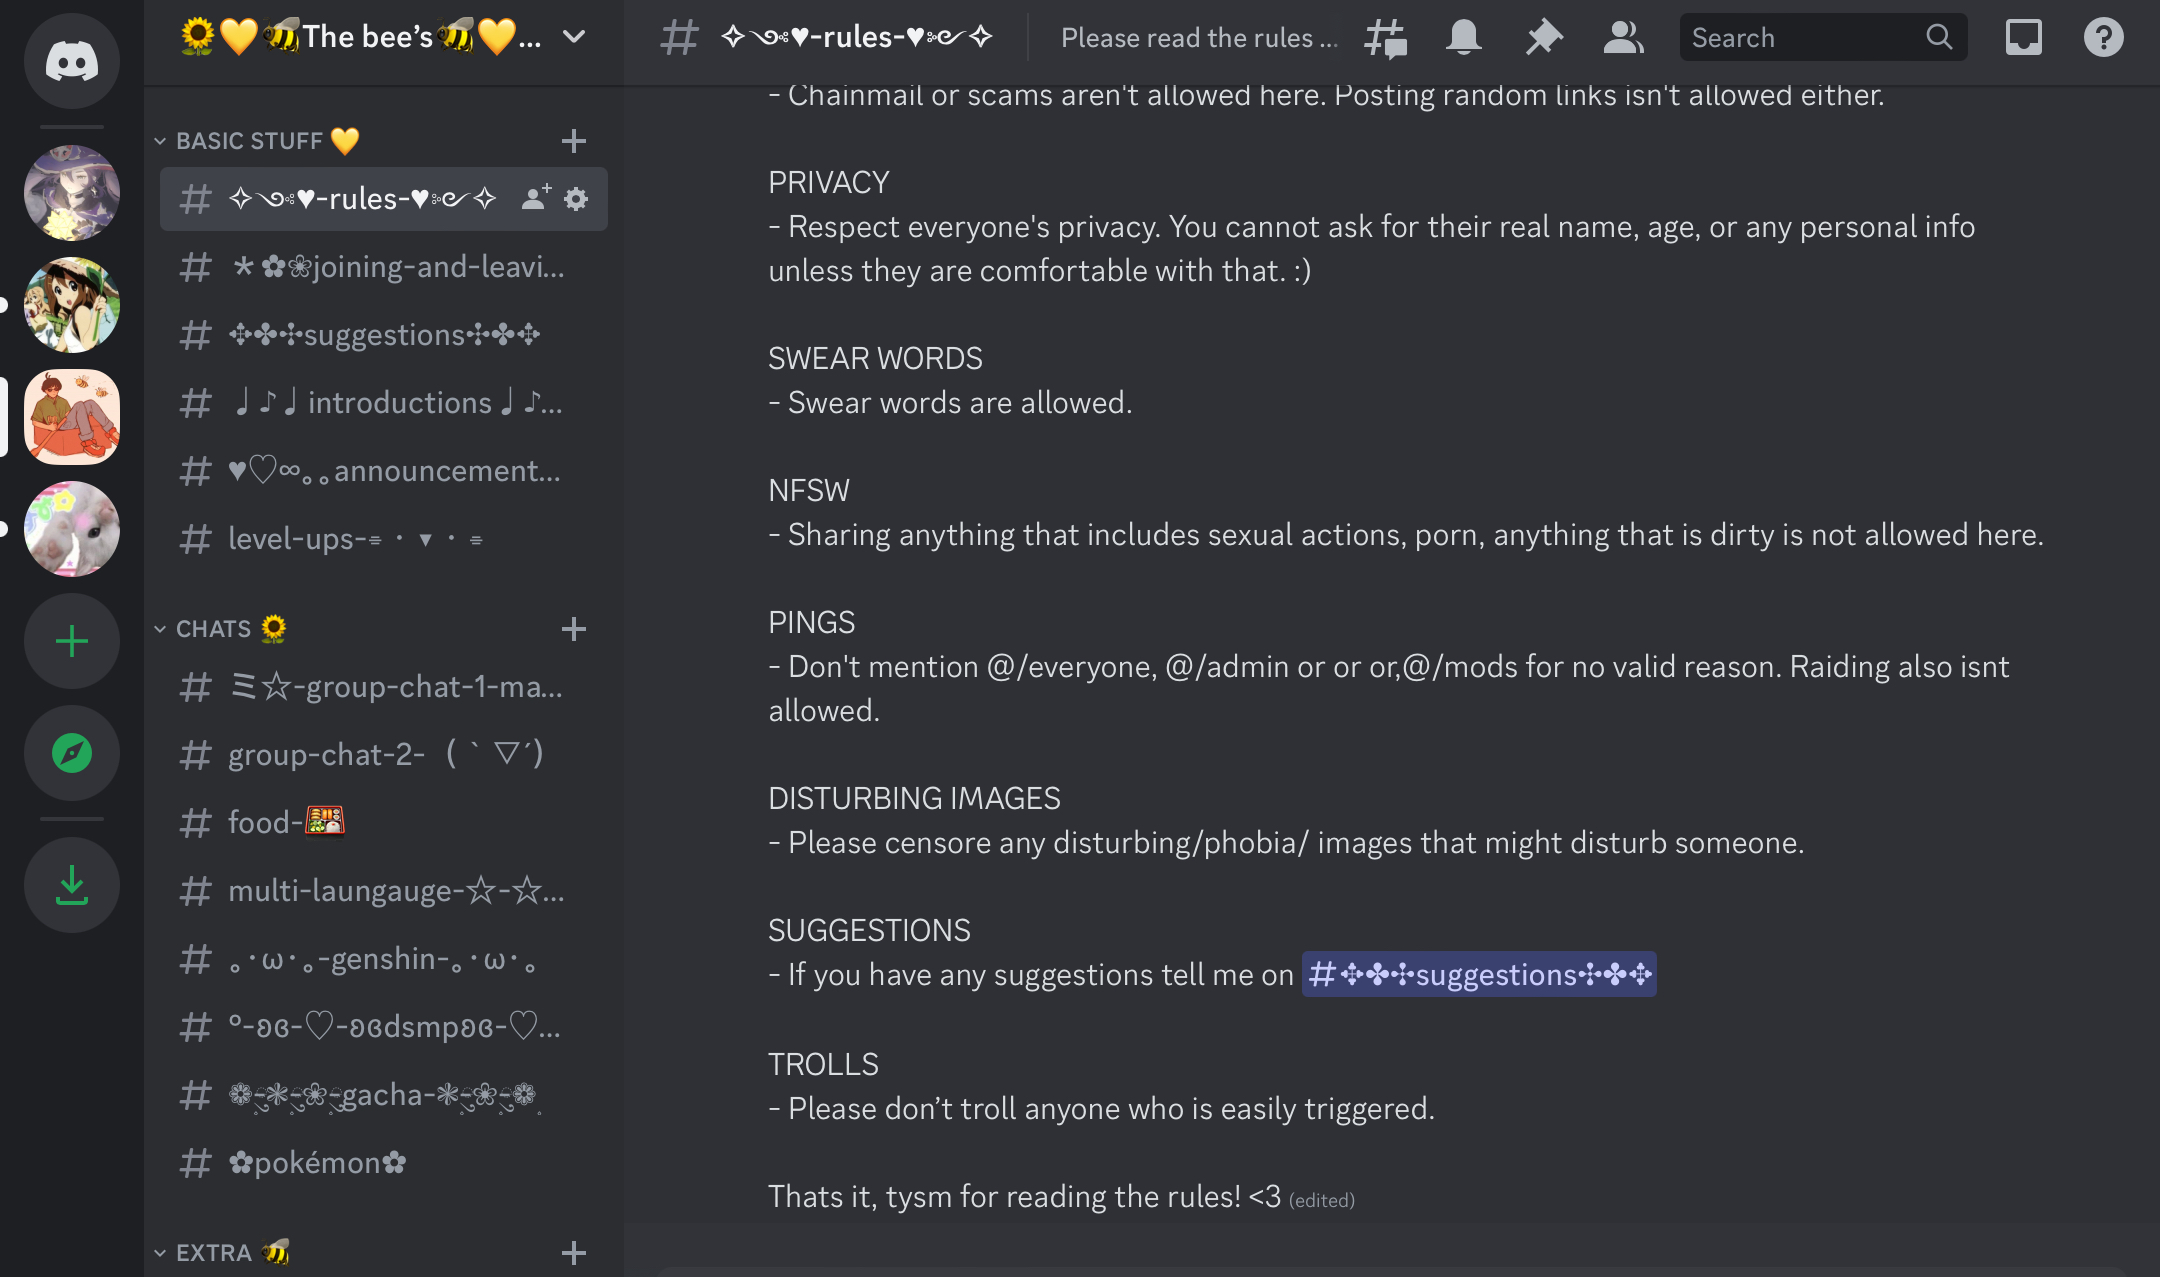Open the Download Apps icon
The image size is (2160, 1277).
[71, 884]
